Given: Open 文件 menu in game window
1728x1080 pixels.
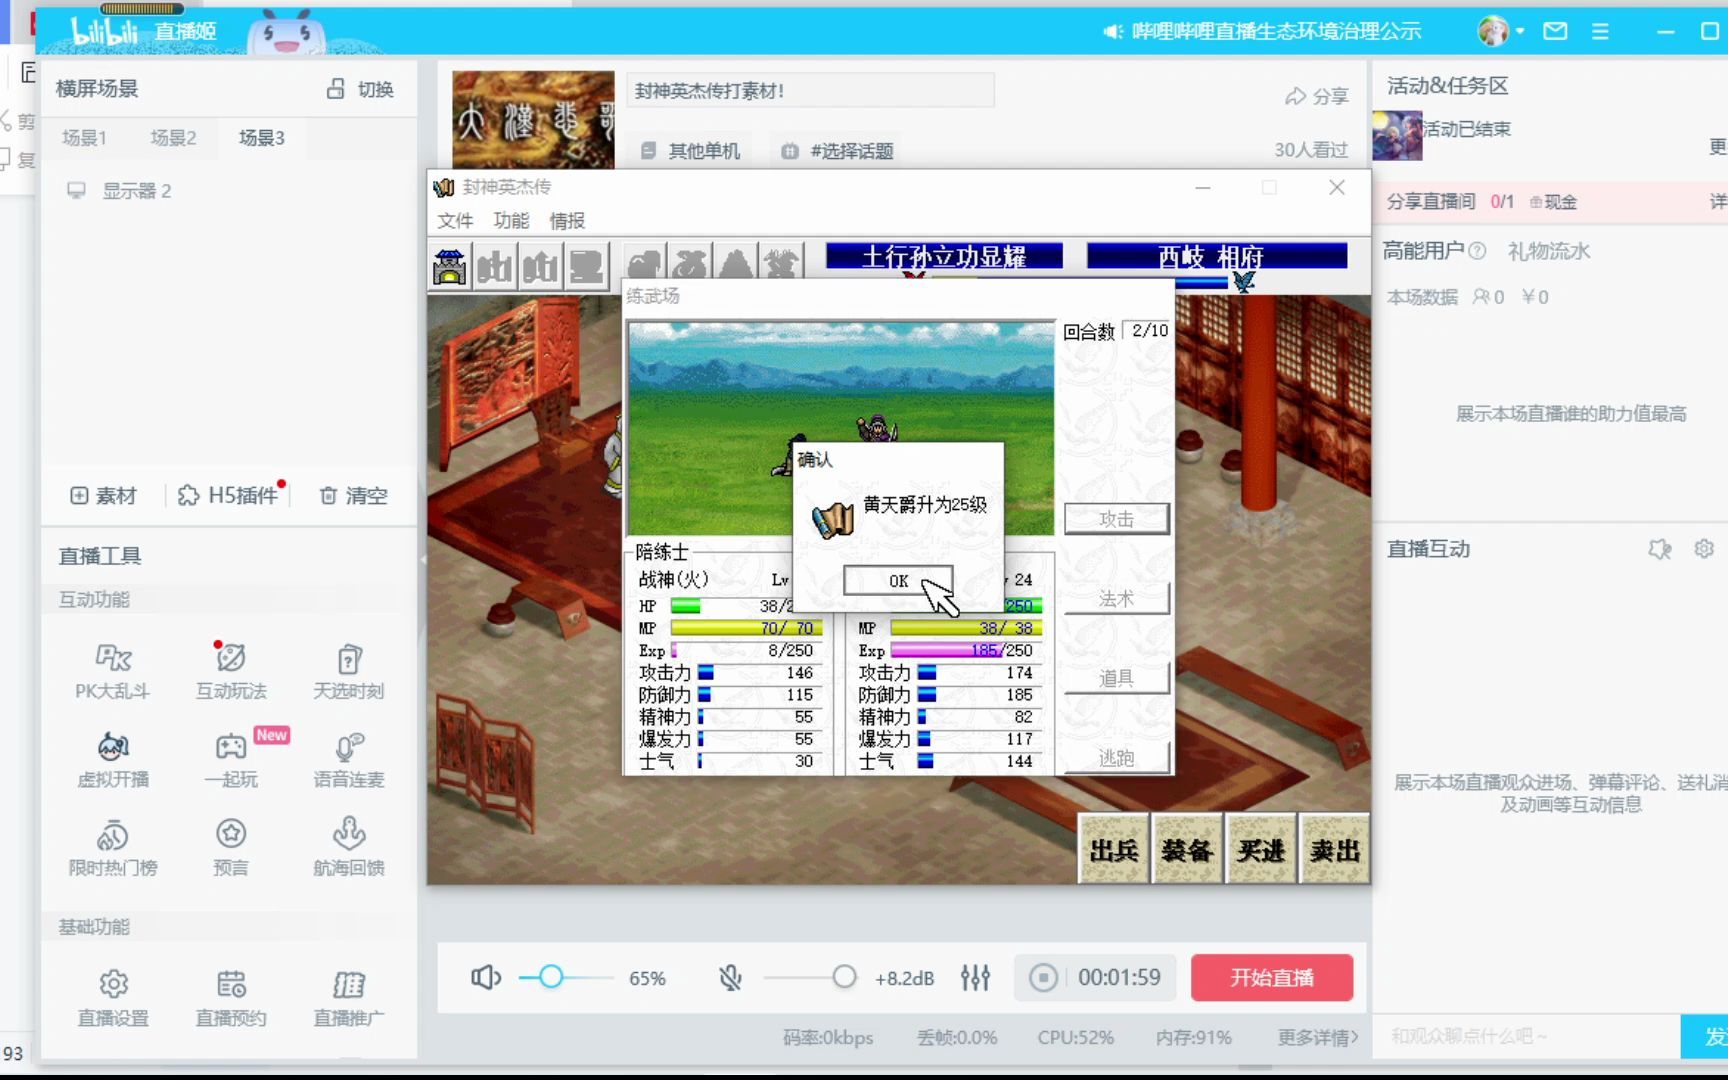Looking at the screenshot, I should pos(455,220).
